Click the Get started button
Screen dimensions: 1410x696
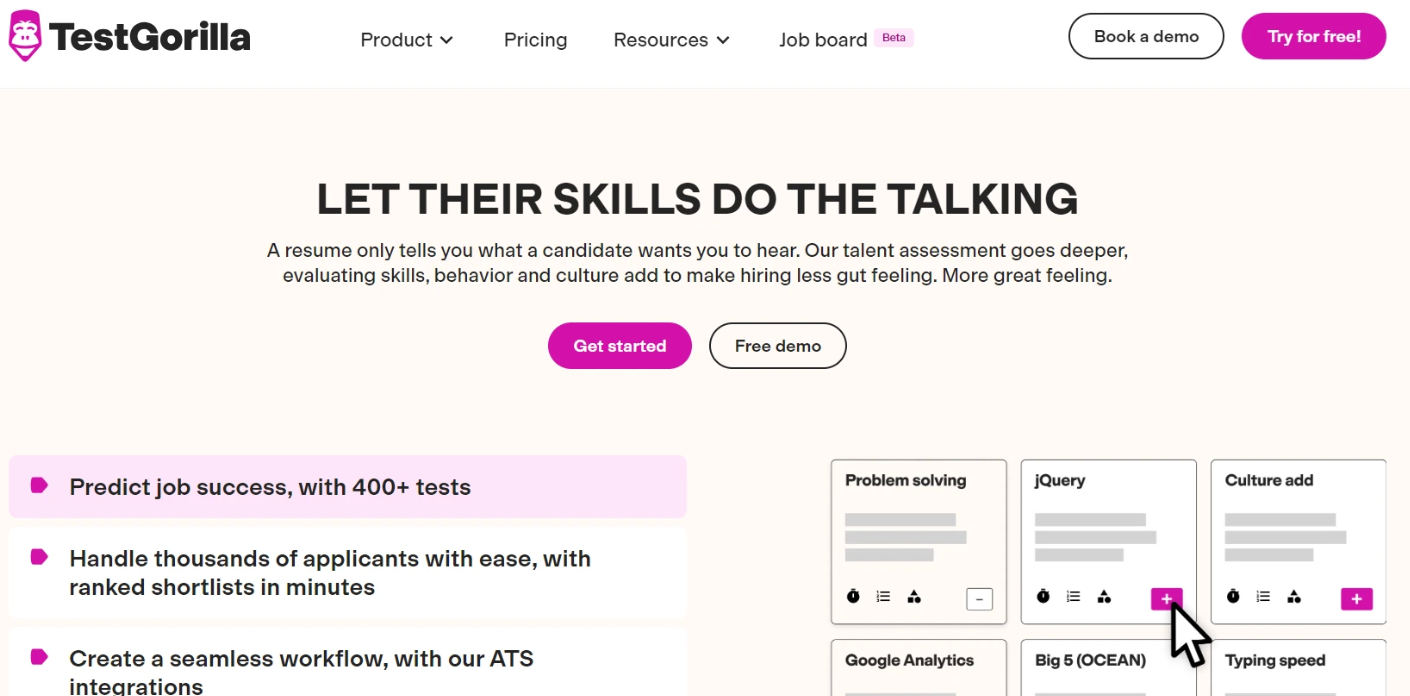[x=619, y=345]
